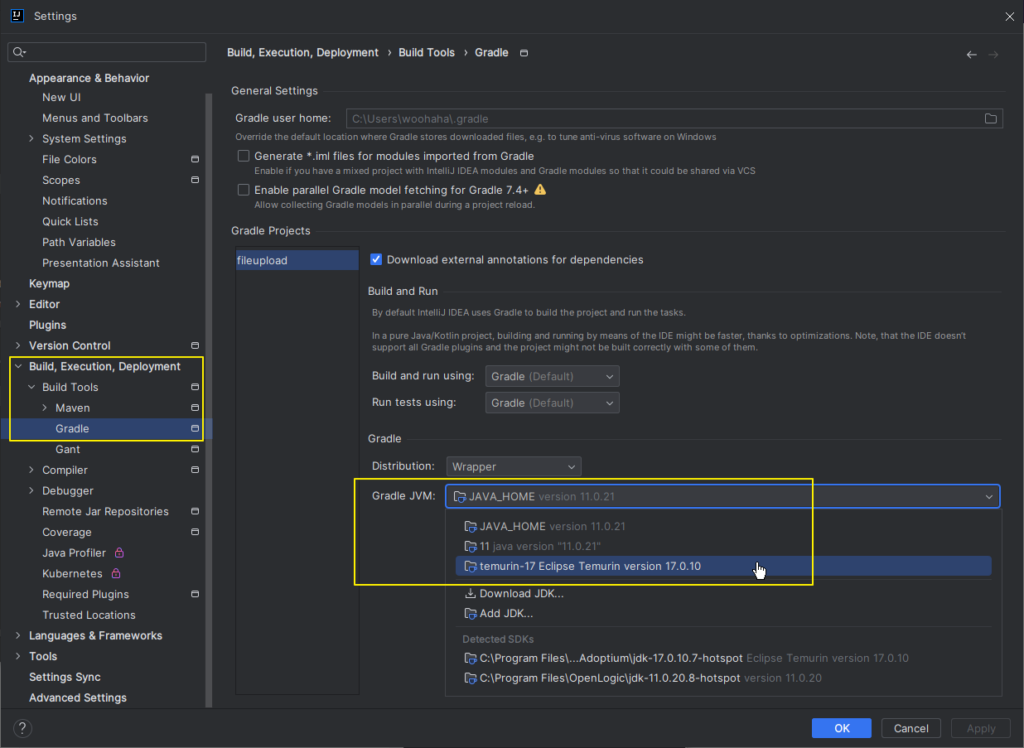The width and height of the screenshot is (1024, 748).
Task: Select the 11 java version 11.0.21 option
Action: pos(723,546)
